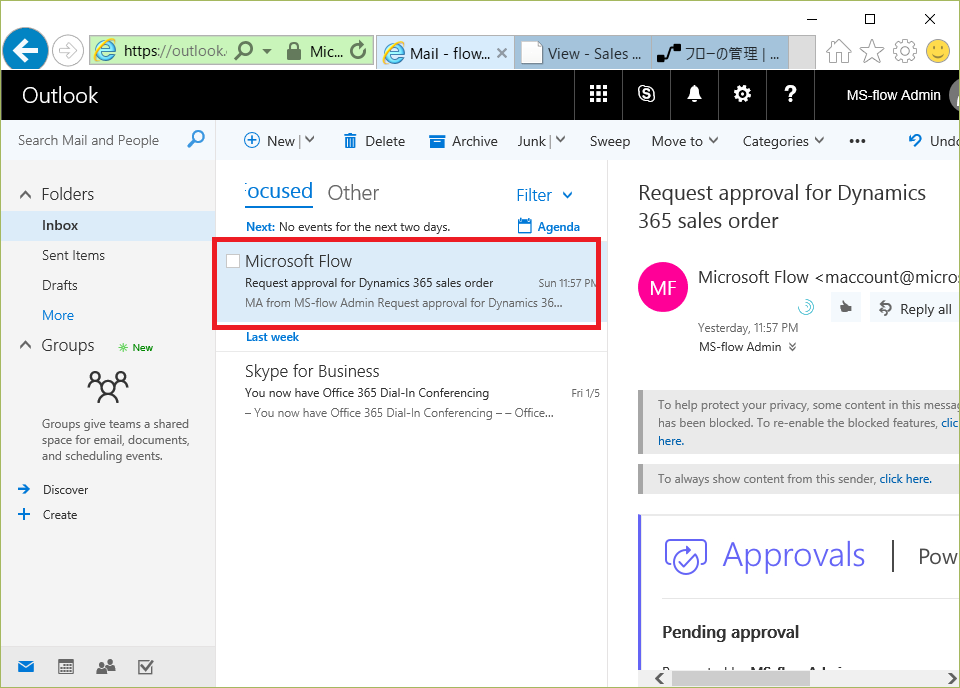The width and height of the screenshot is (960, 688).
Task: Open the Inbox folder
Action: click(108, 225)
